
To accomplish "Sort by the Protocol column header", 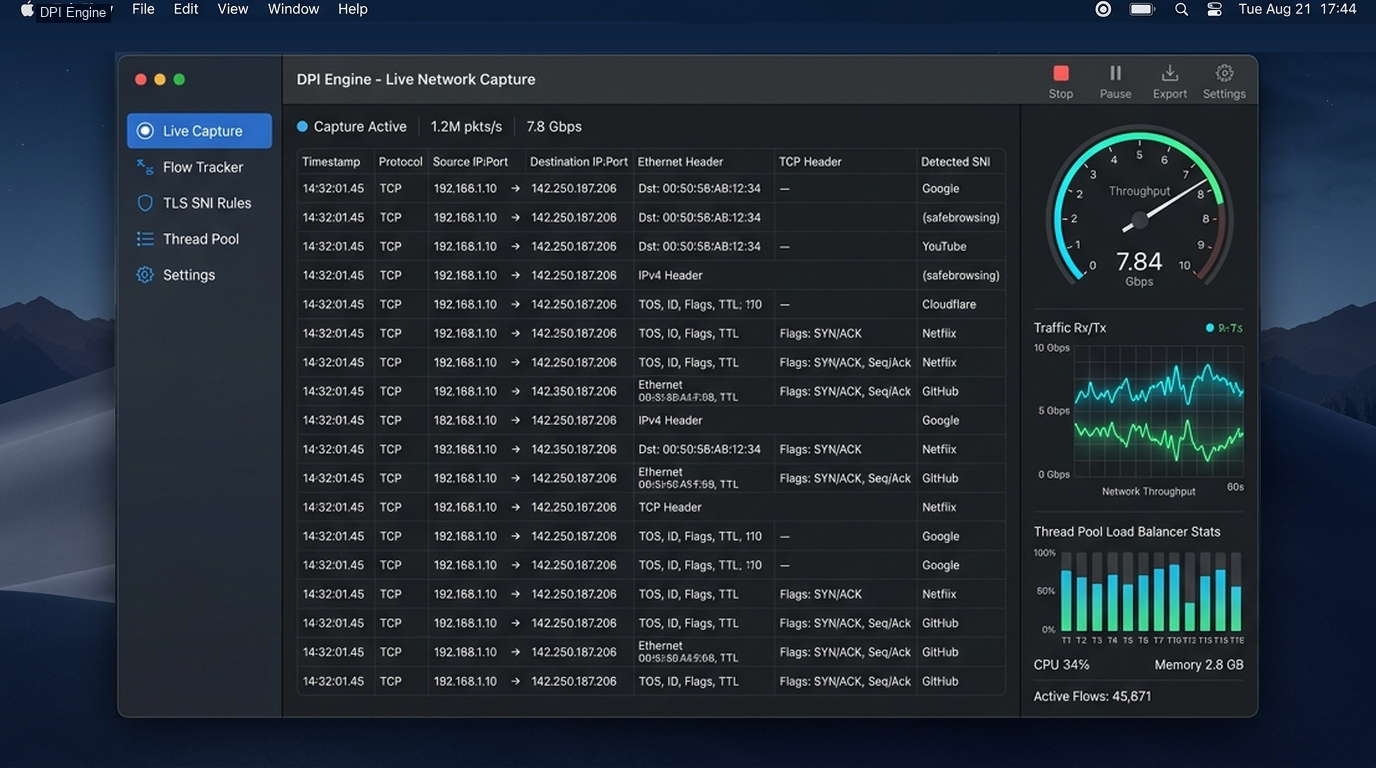I will (401, 162).
